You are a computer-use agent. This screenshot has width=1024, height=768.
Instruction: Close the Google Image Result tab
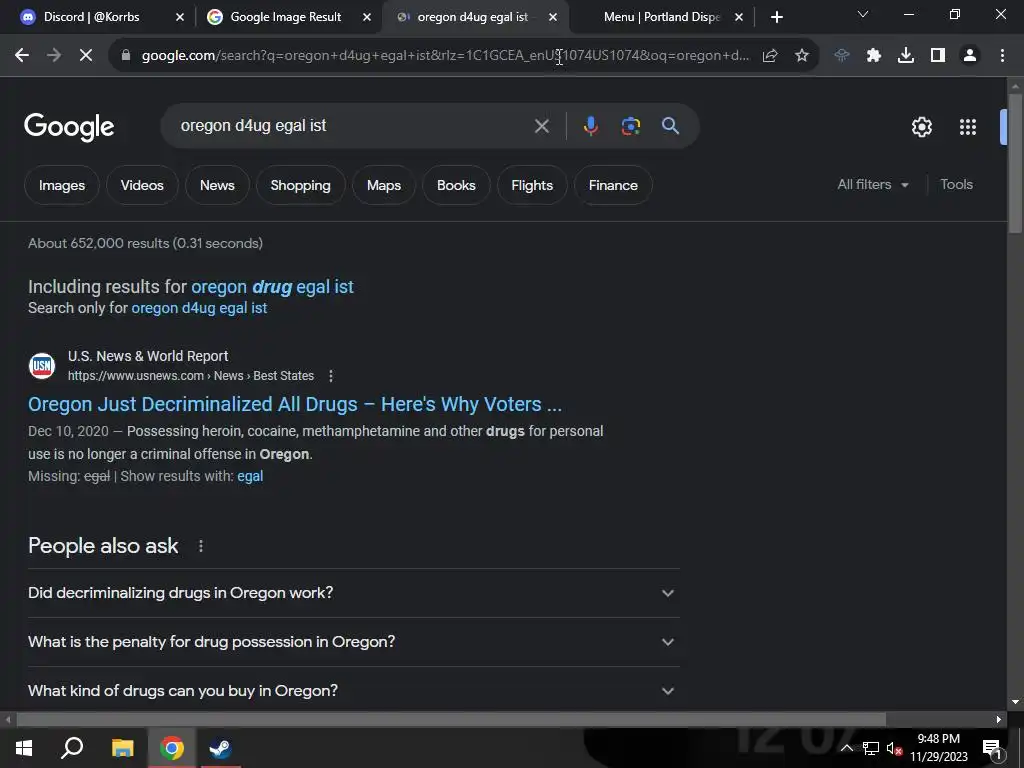367,18
